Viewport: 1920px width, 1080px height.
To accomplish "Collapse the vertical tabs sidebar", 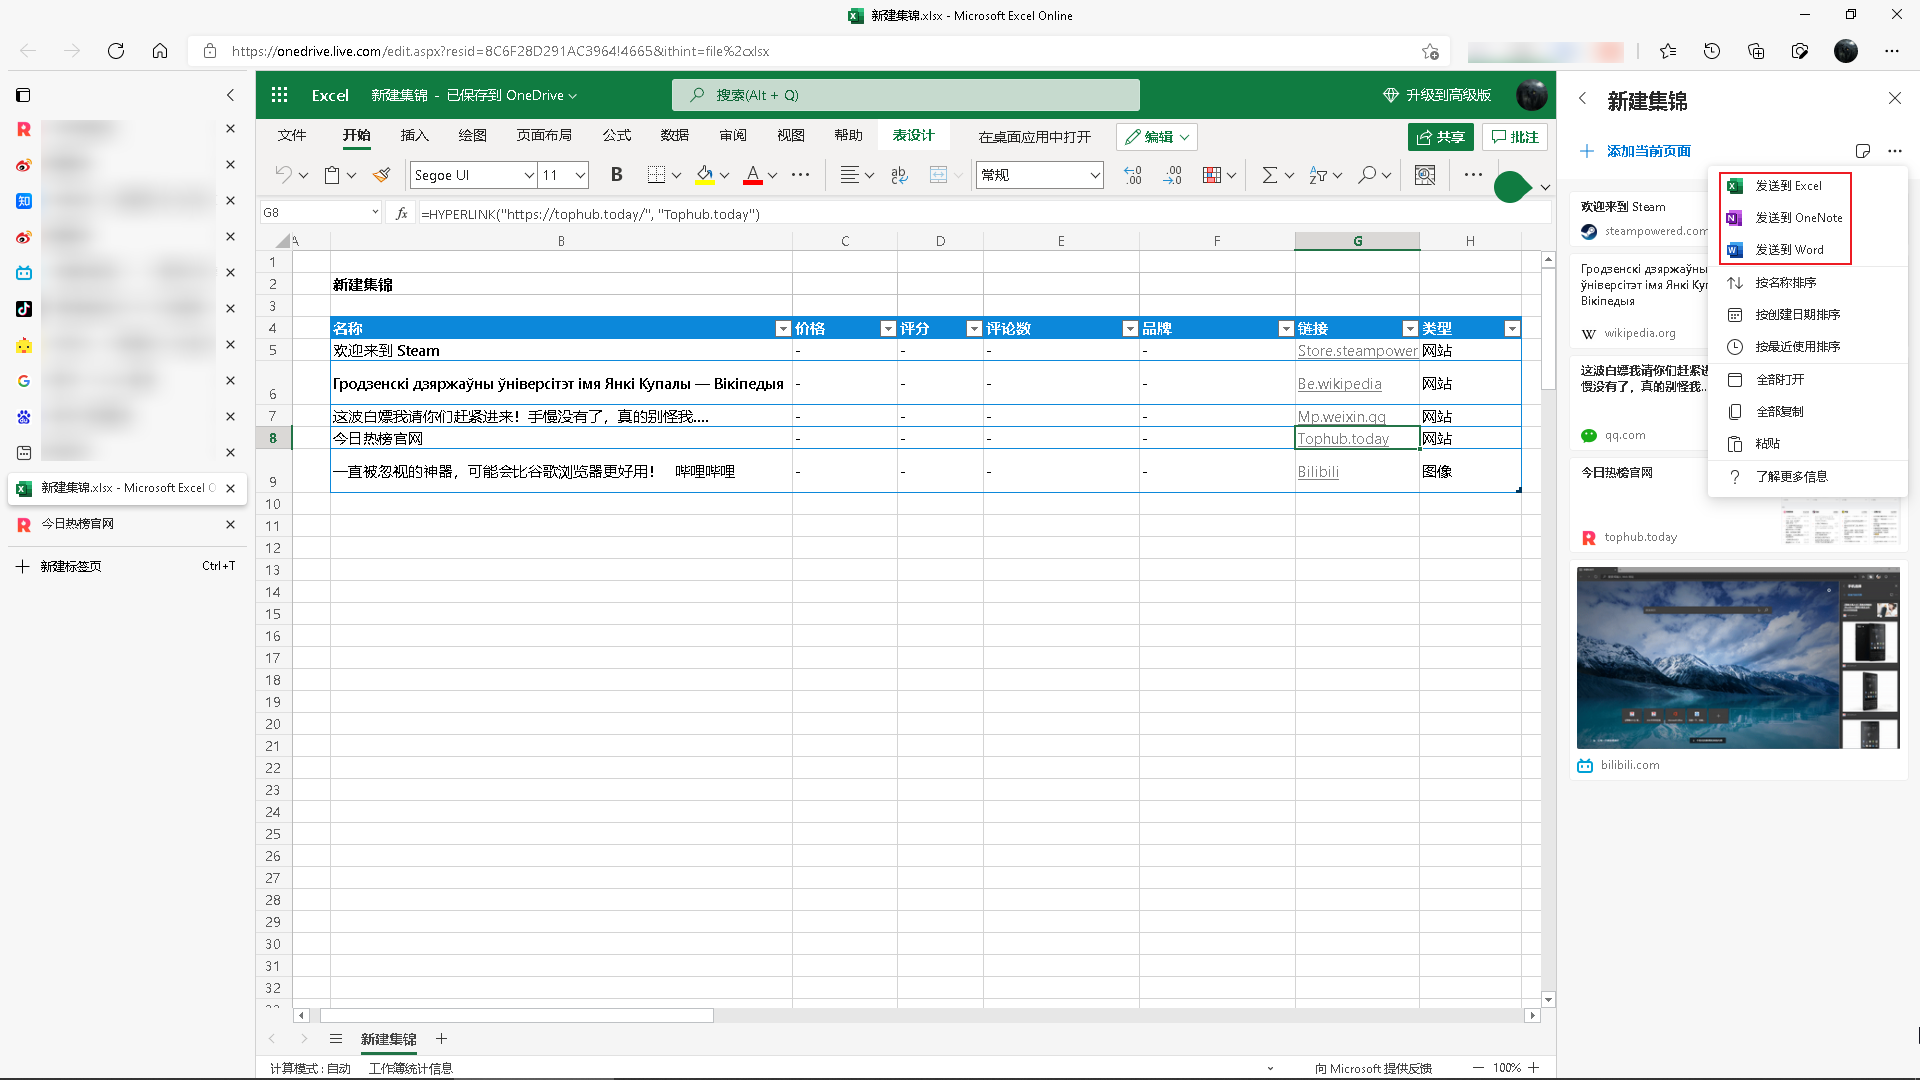I will (x=230, y=95).
